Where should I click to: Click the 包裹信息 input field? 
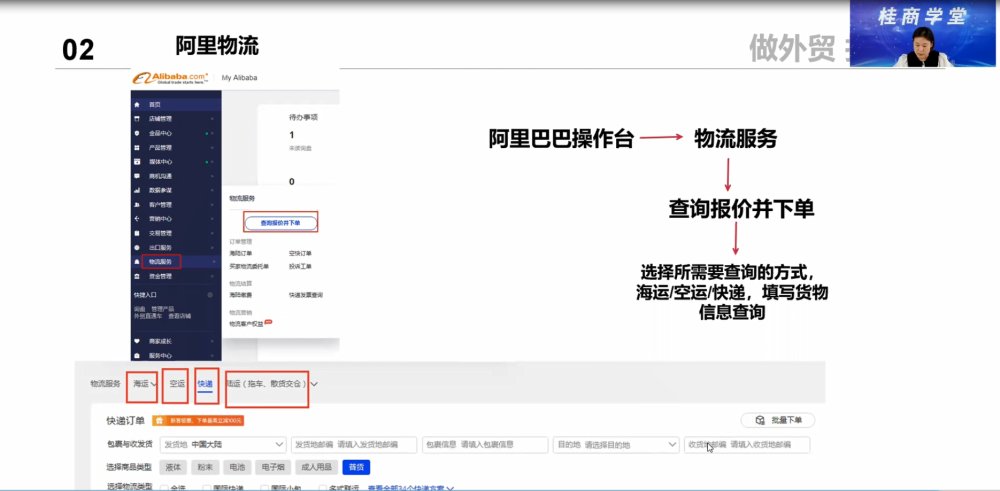pyautogui.click(x=485, y=444)
